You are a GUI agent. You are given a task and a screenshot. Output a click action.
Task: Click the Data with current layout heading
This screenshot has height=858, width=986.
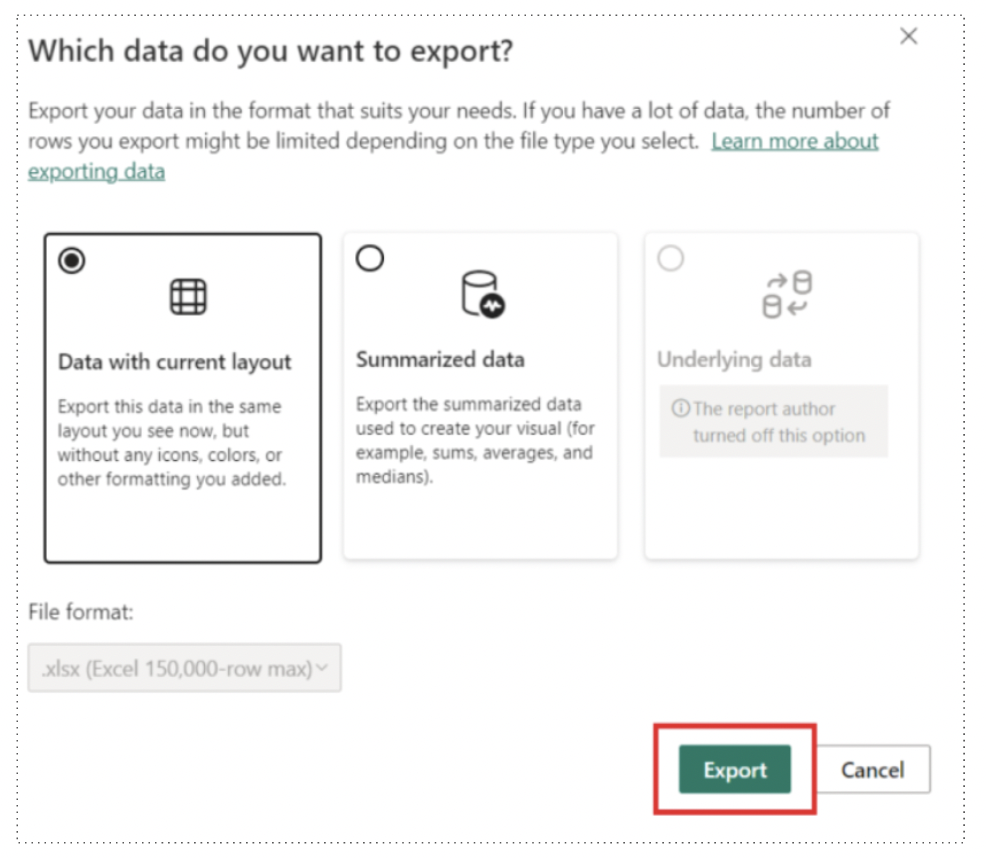(174, 362)
